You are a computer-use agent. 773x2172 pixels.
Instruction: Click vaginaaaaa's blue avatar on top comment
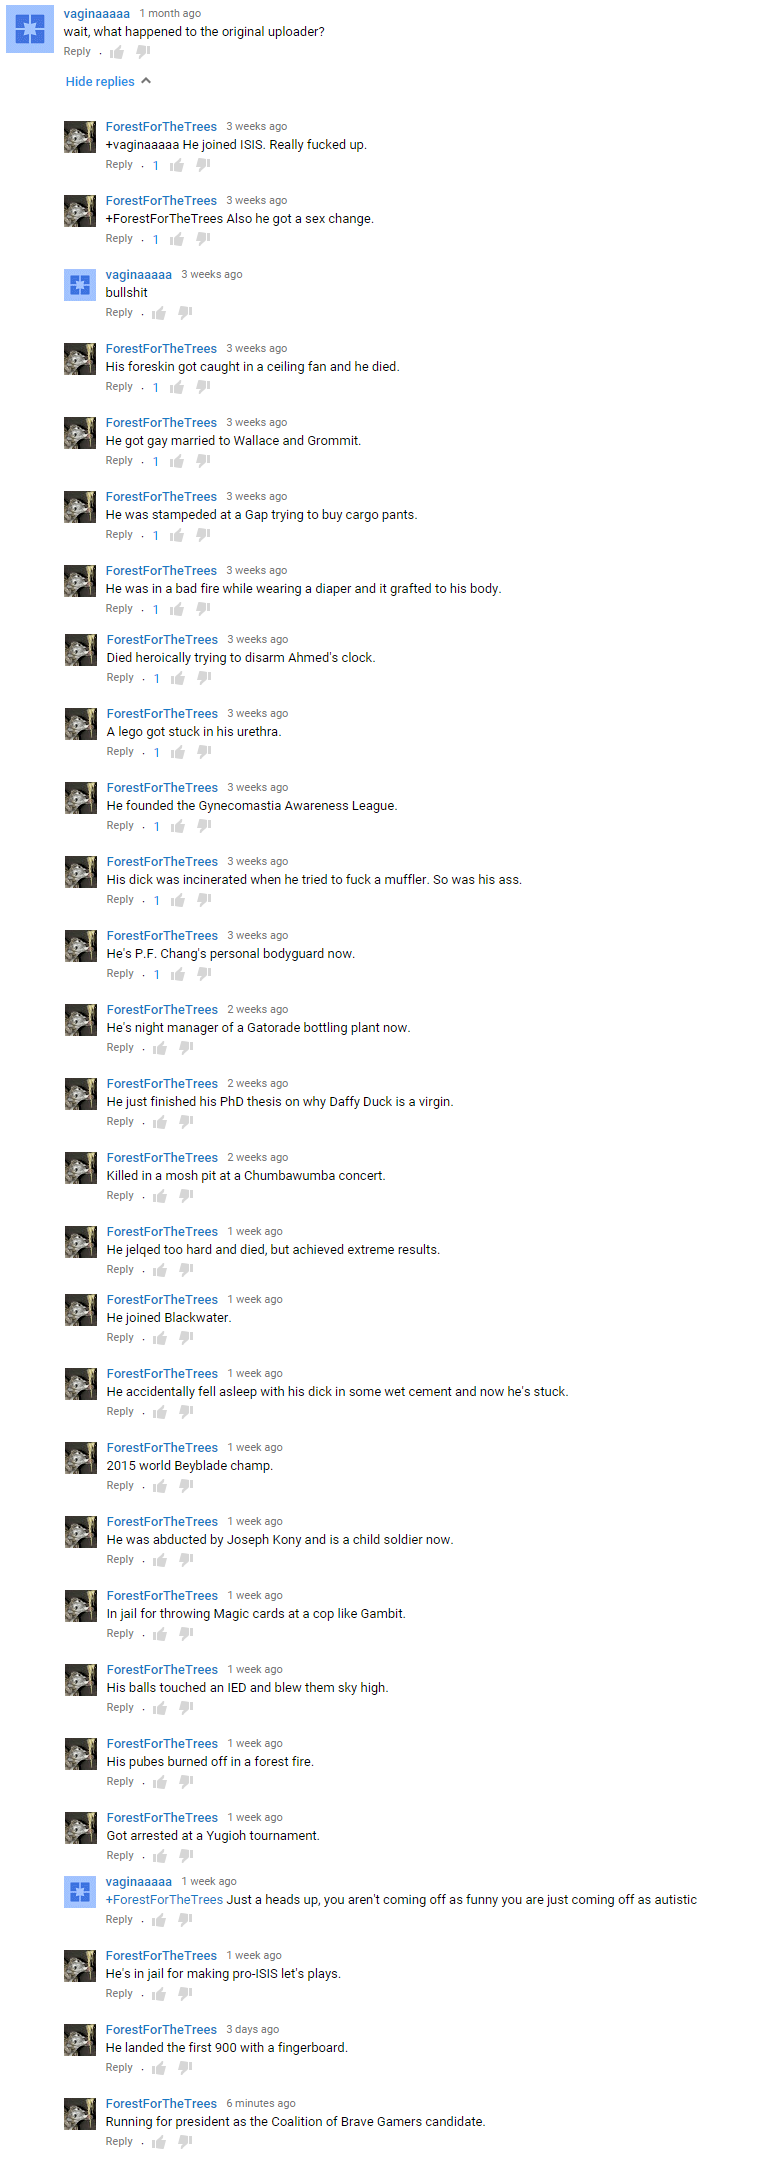(30, 30)
